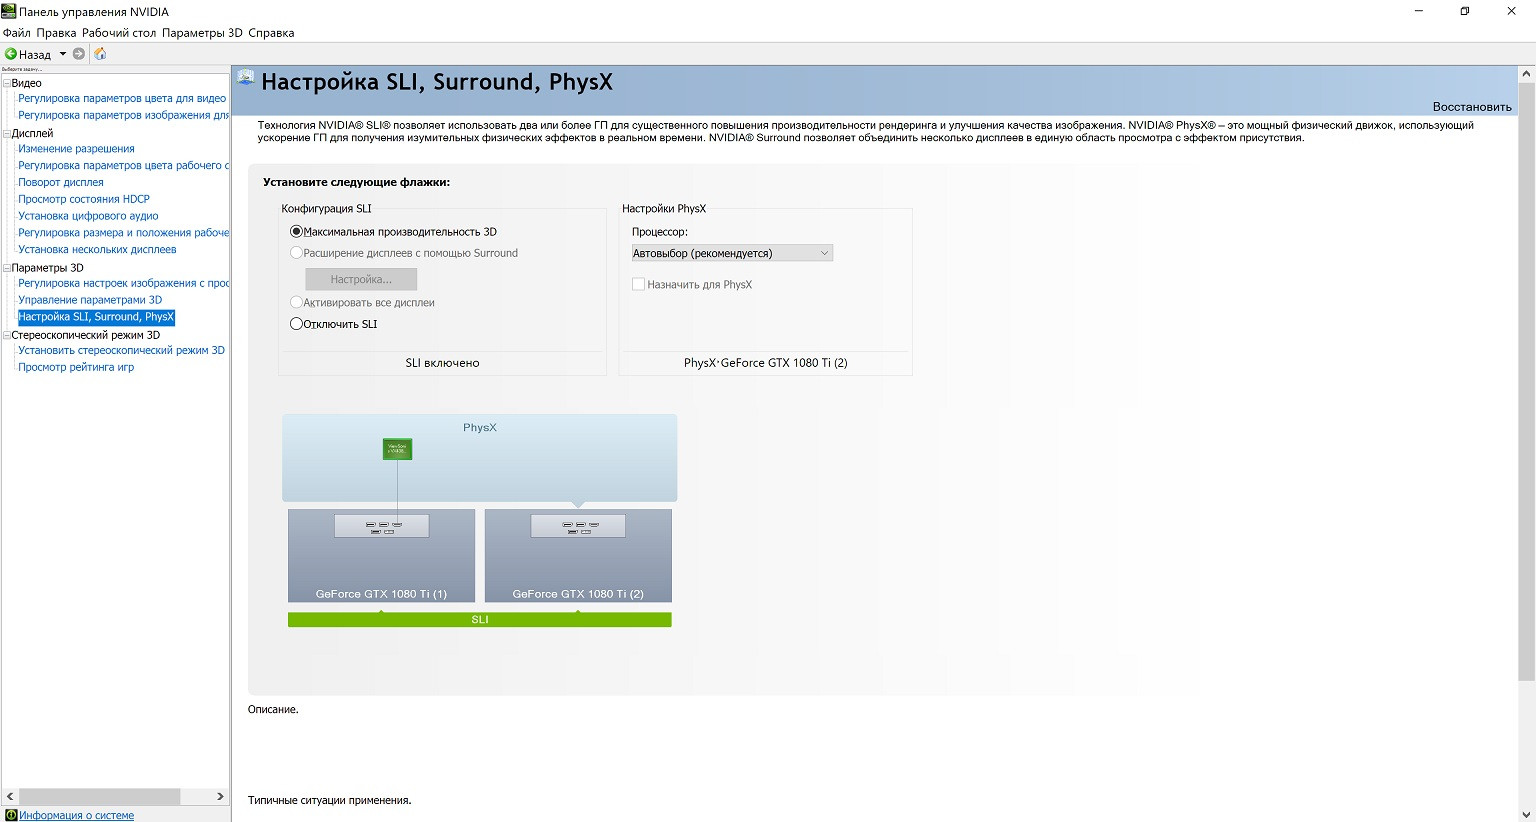Viewport: 1536px width, 822px height.
Task: Collapse the Стереоскопический режим 3D section
Action: [6, 335]
